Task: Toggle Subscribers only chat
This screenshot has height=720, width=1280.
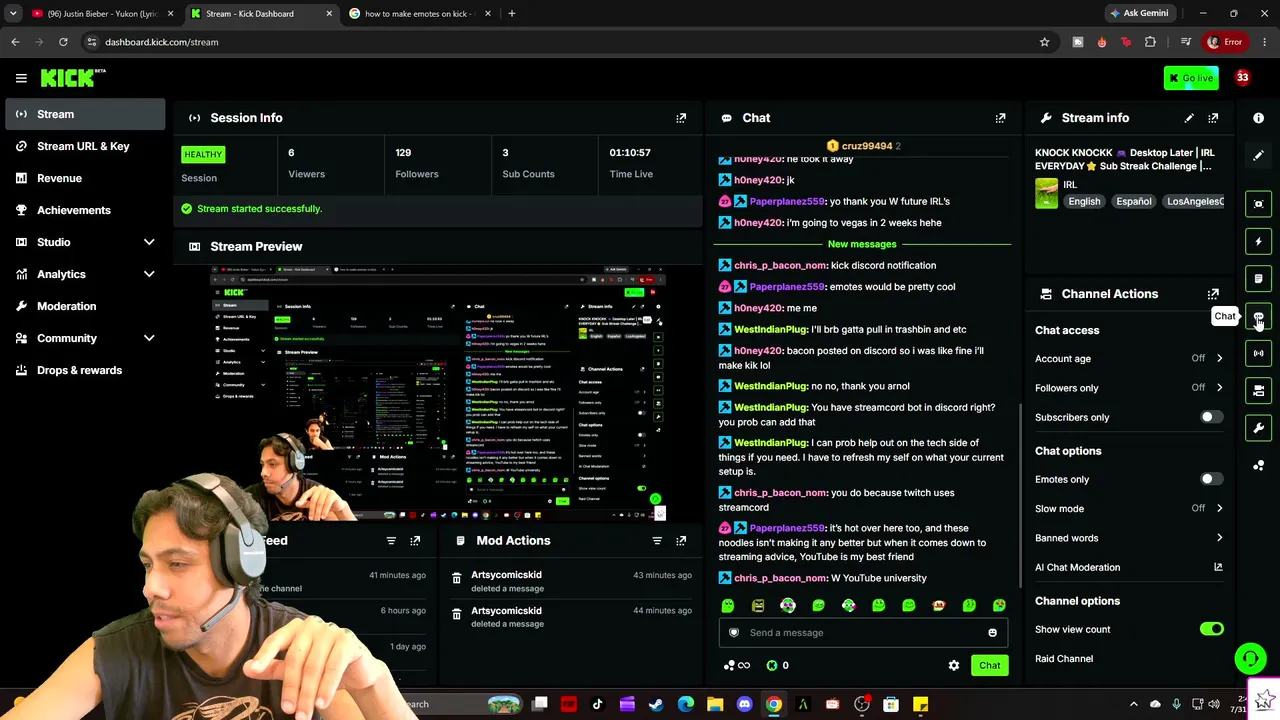Action: [1211, 417]
